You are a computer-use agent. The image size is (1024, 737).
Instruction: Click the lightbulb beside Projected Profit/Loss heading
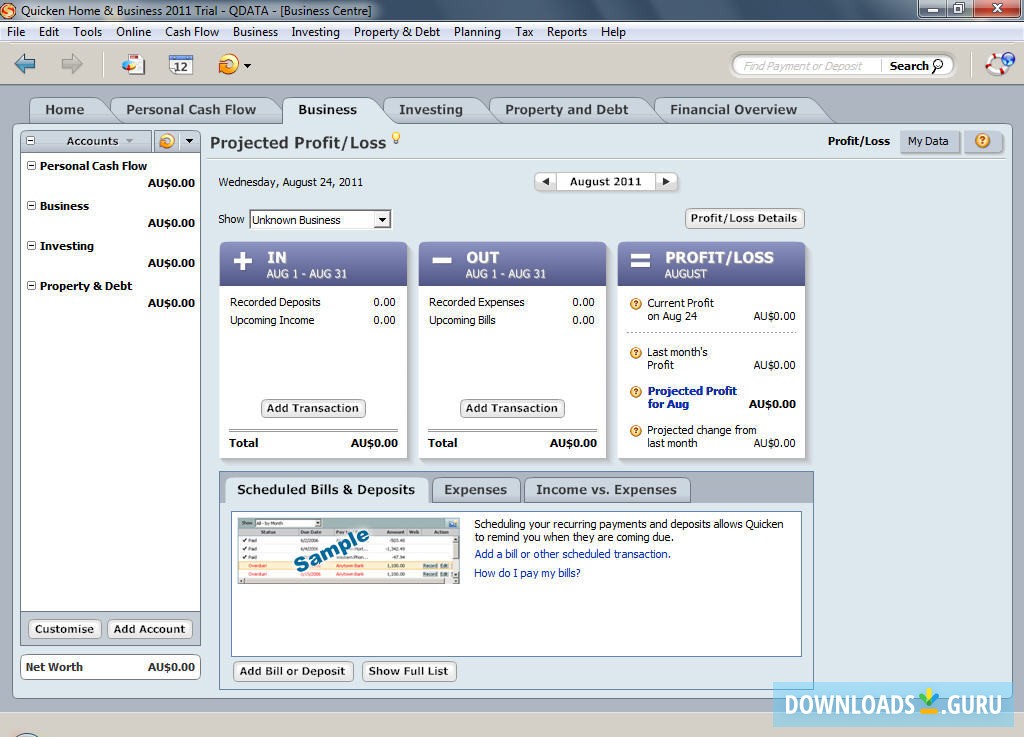397,141
